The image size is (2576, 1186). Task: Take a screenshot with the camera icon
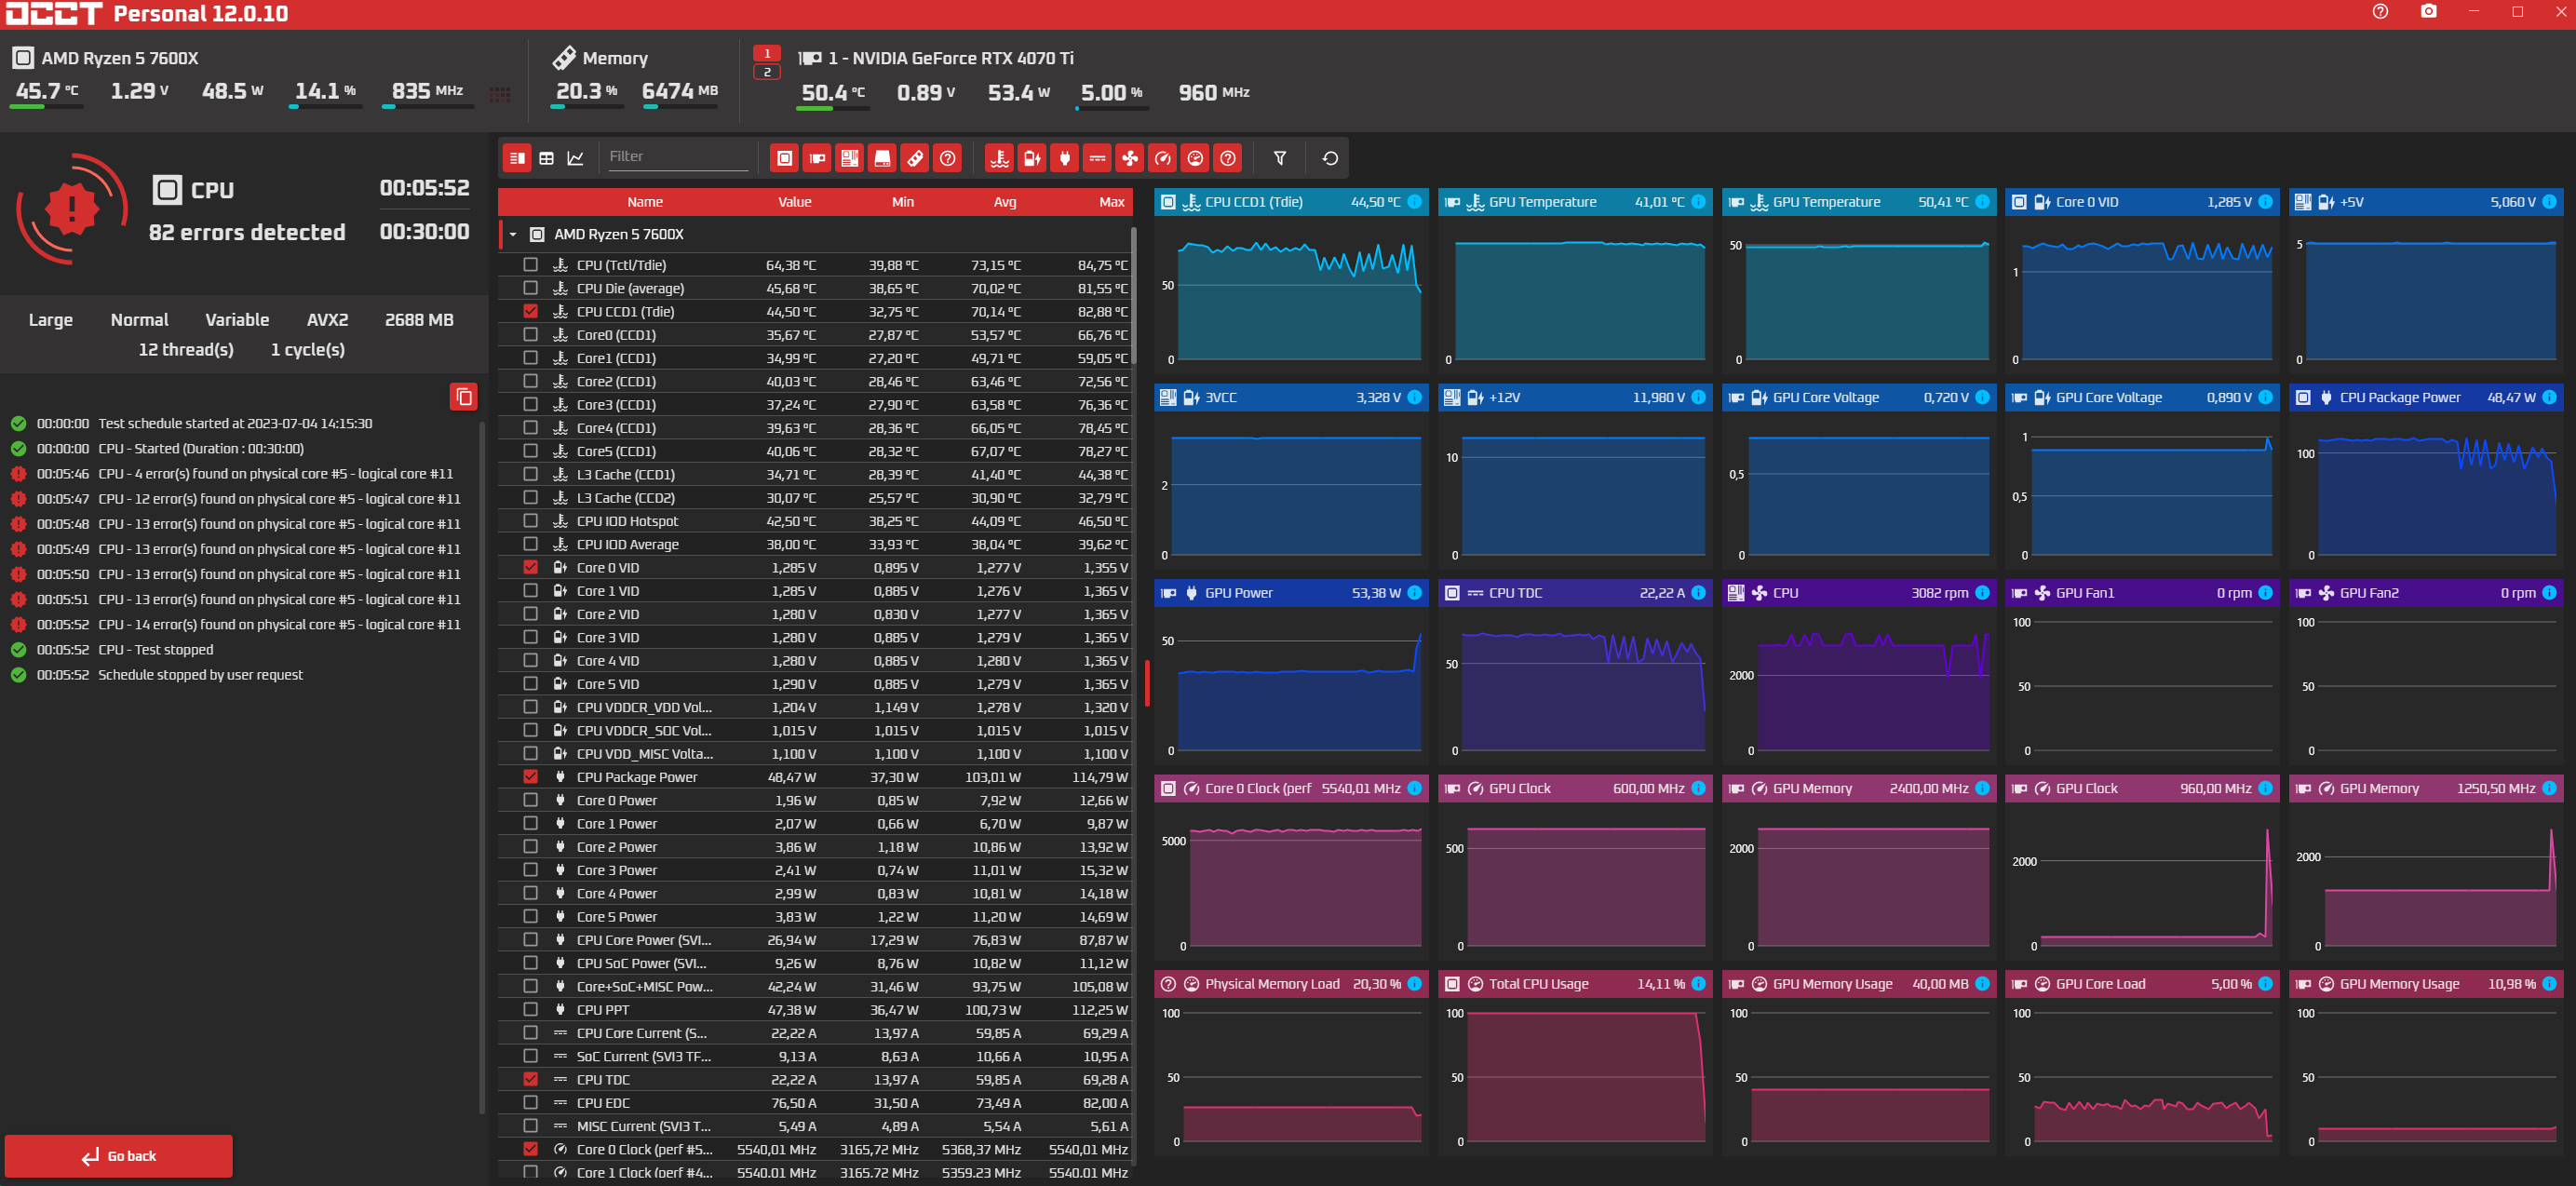pos(2428,12)
